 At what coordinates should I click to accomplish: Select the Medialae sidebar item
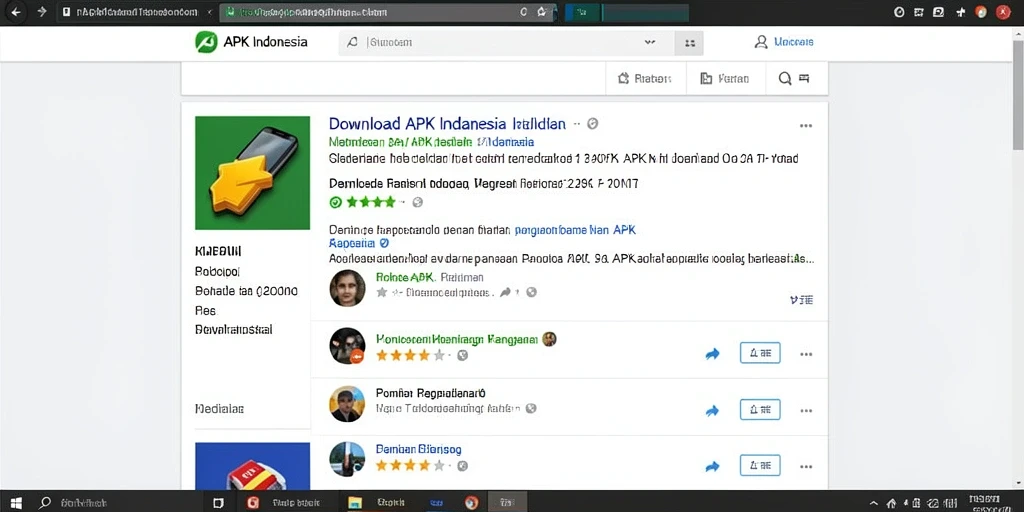pyautogui.click(x=219, y=409)
